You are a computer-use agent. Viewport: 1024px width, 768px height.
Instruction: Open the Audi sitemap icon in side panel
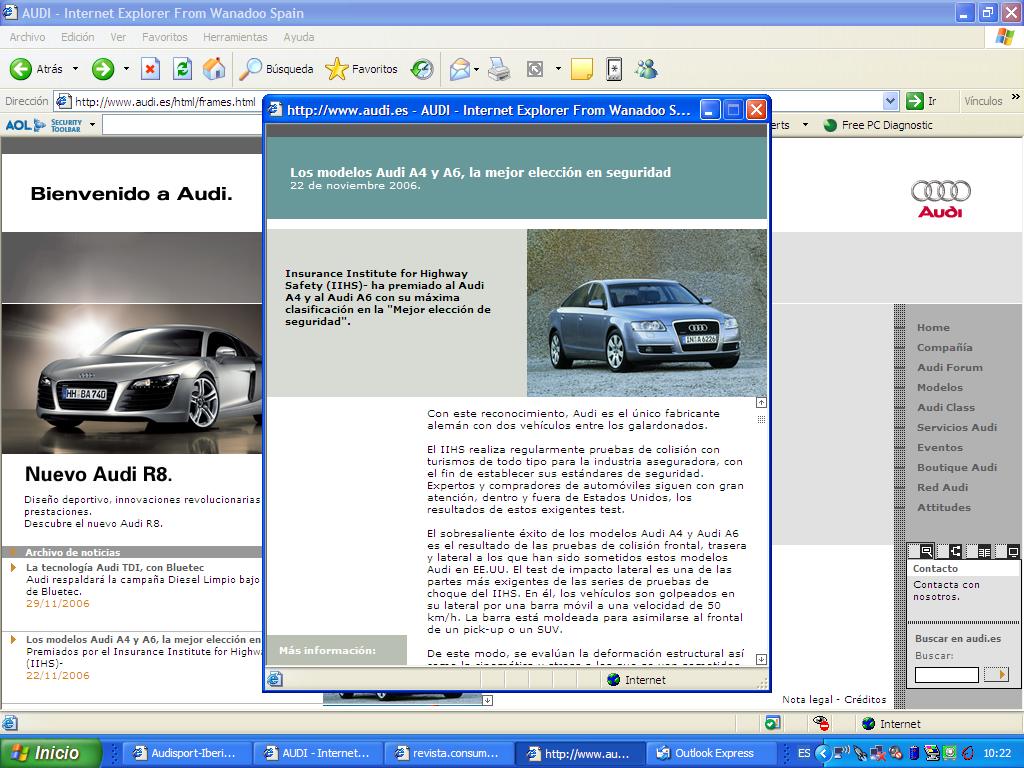point(955,551)
